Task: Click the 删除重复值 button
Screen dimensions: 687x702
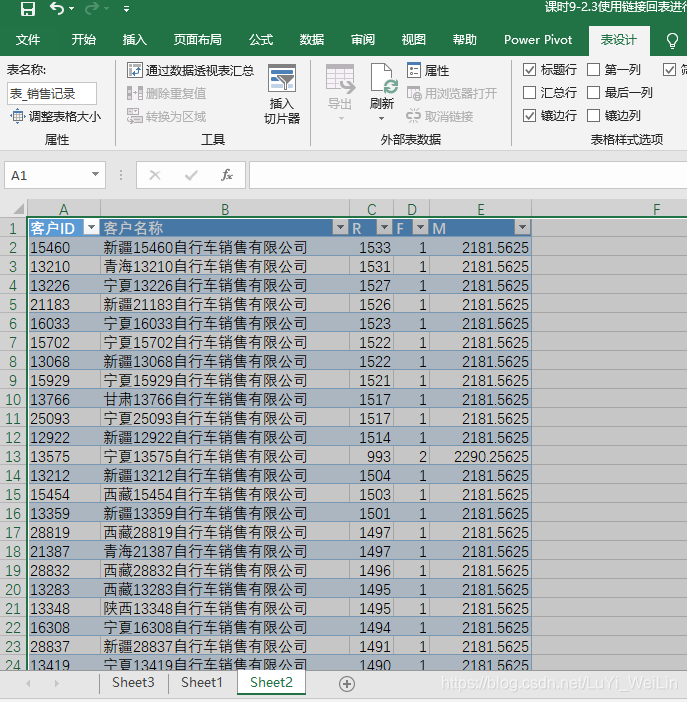Action: [x=167, y=94]
